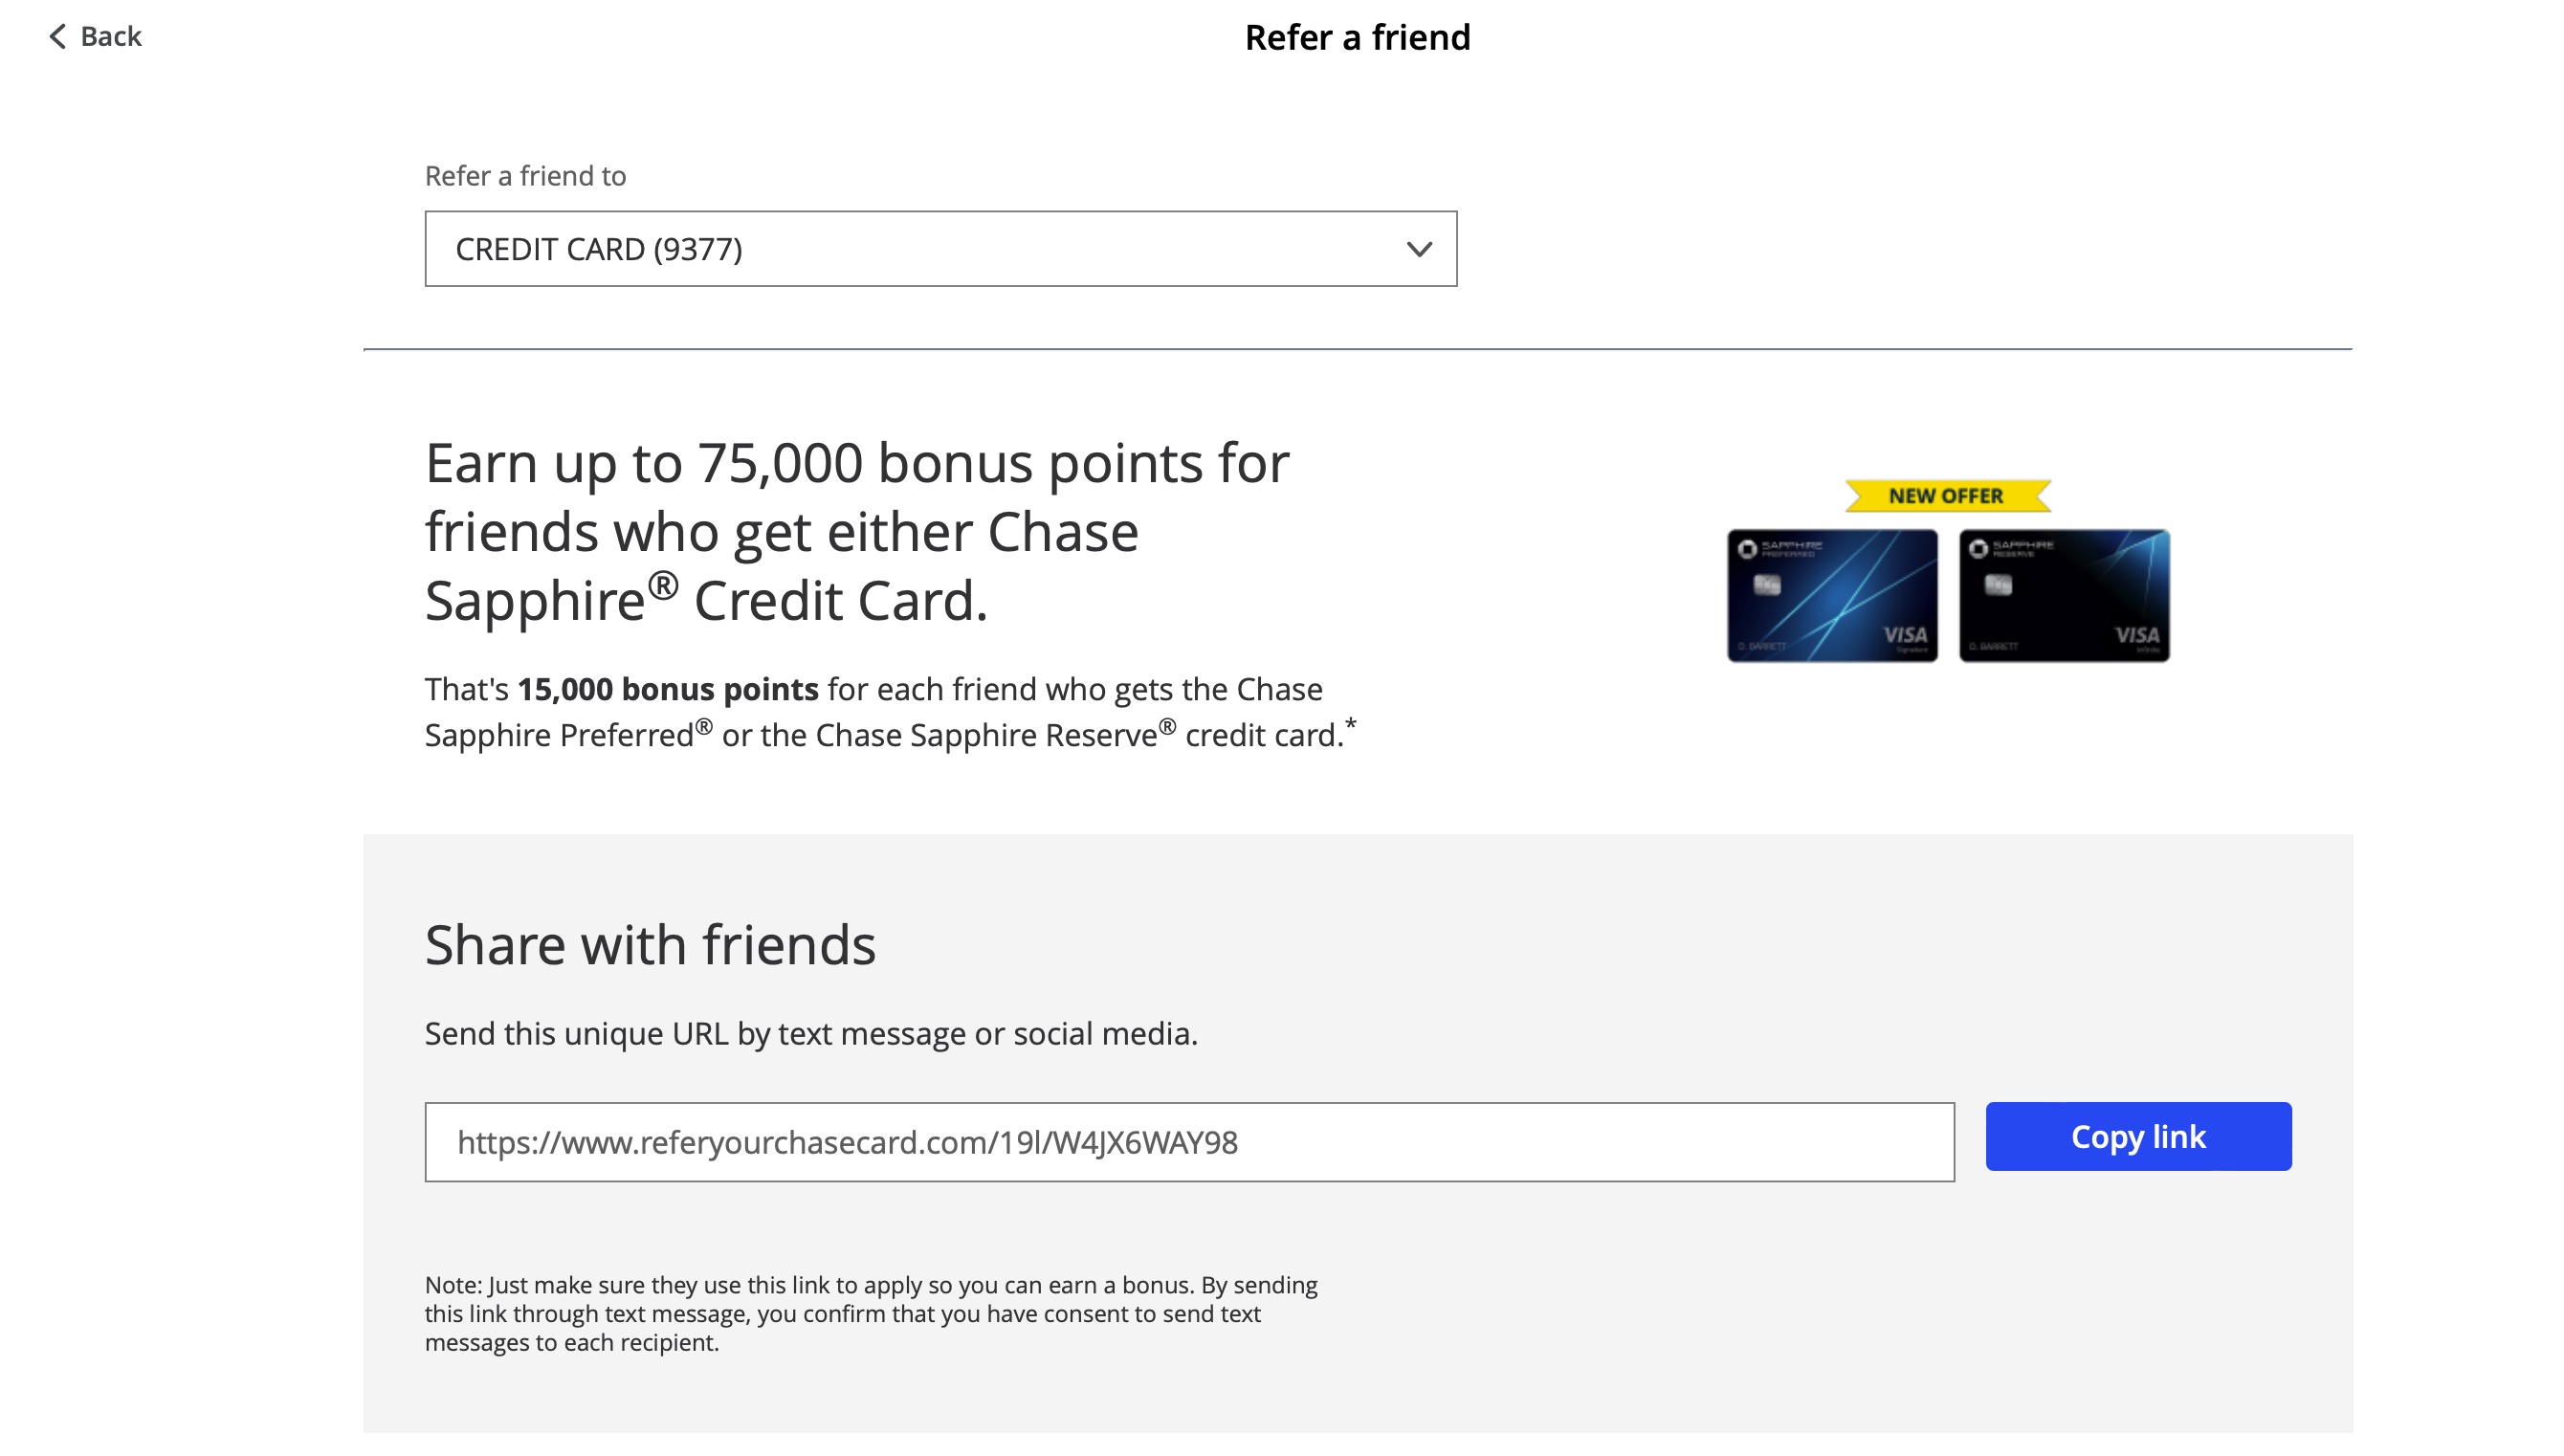This screenshot has height=1456, width=2564.
Task: Open the CREDIT CARD (9377) dropdown
Action: point(939,249)
